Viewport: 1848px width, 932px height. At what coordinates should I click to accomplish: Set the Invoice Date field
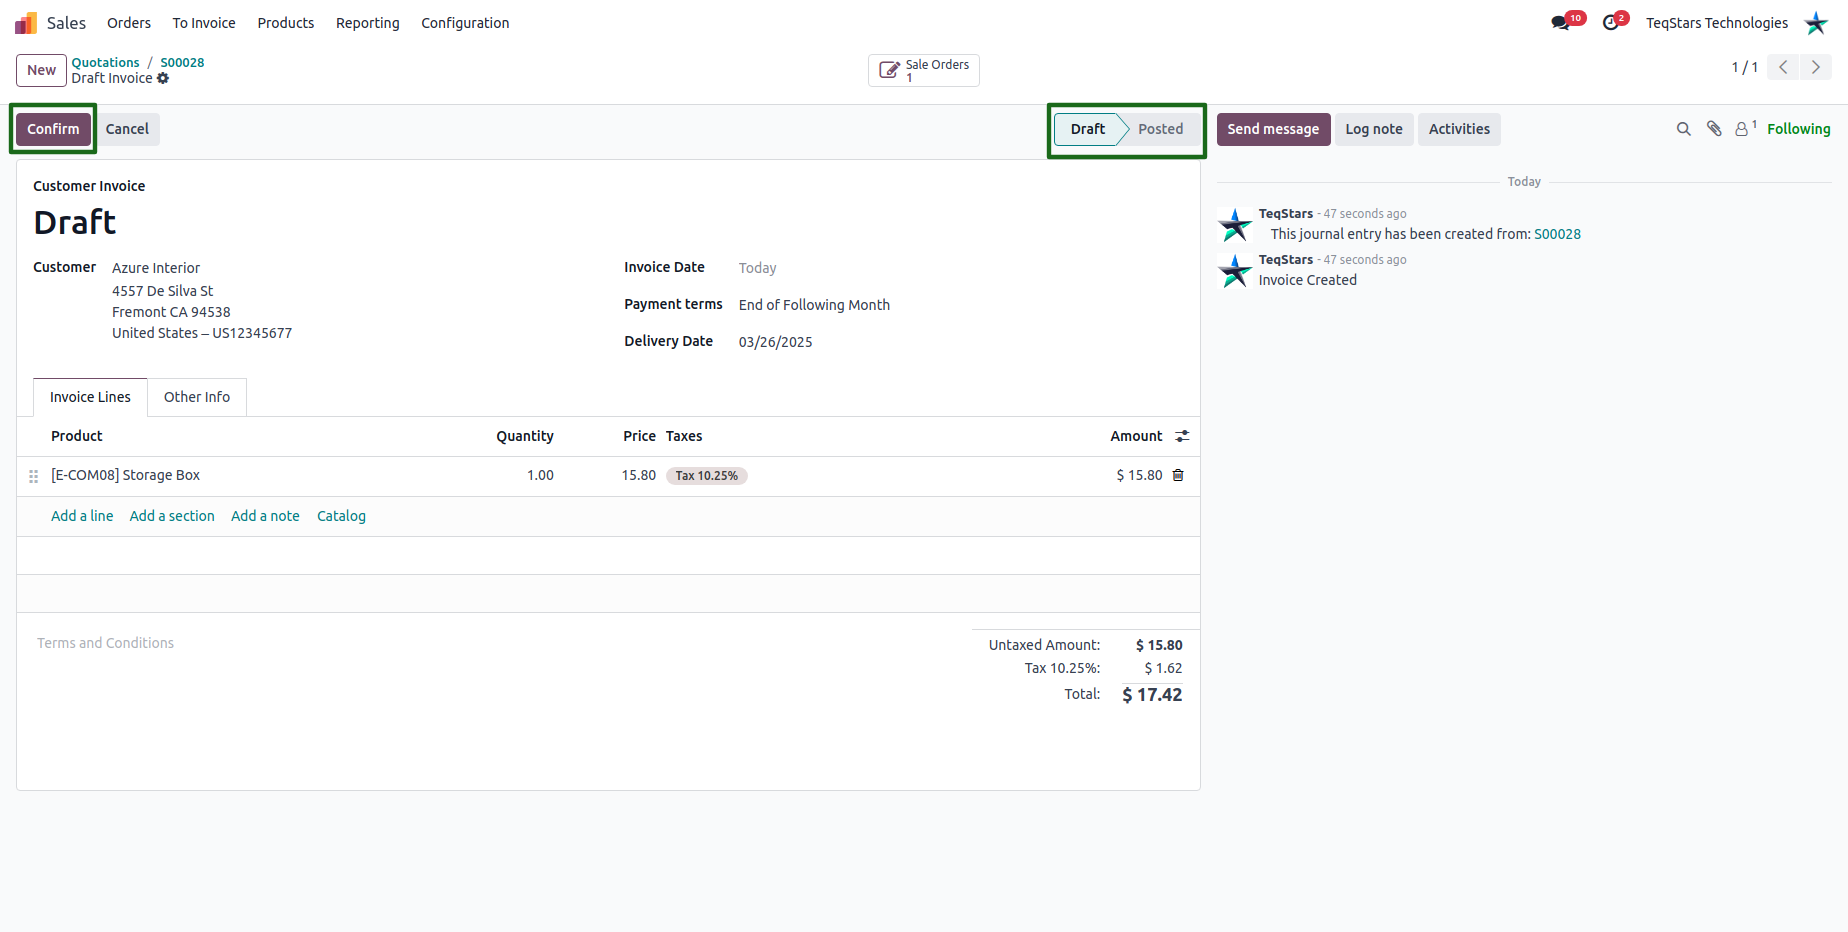point(757,268)
